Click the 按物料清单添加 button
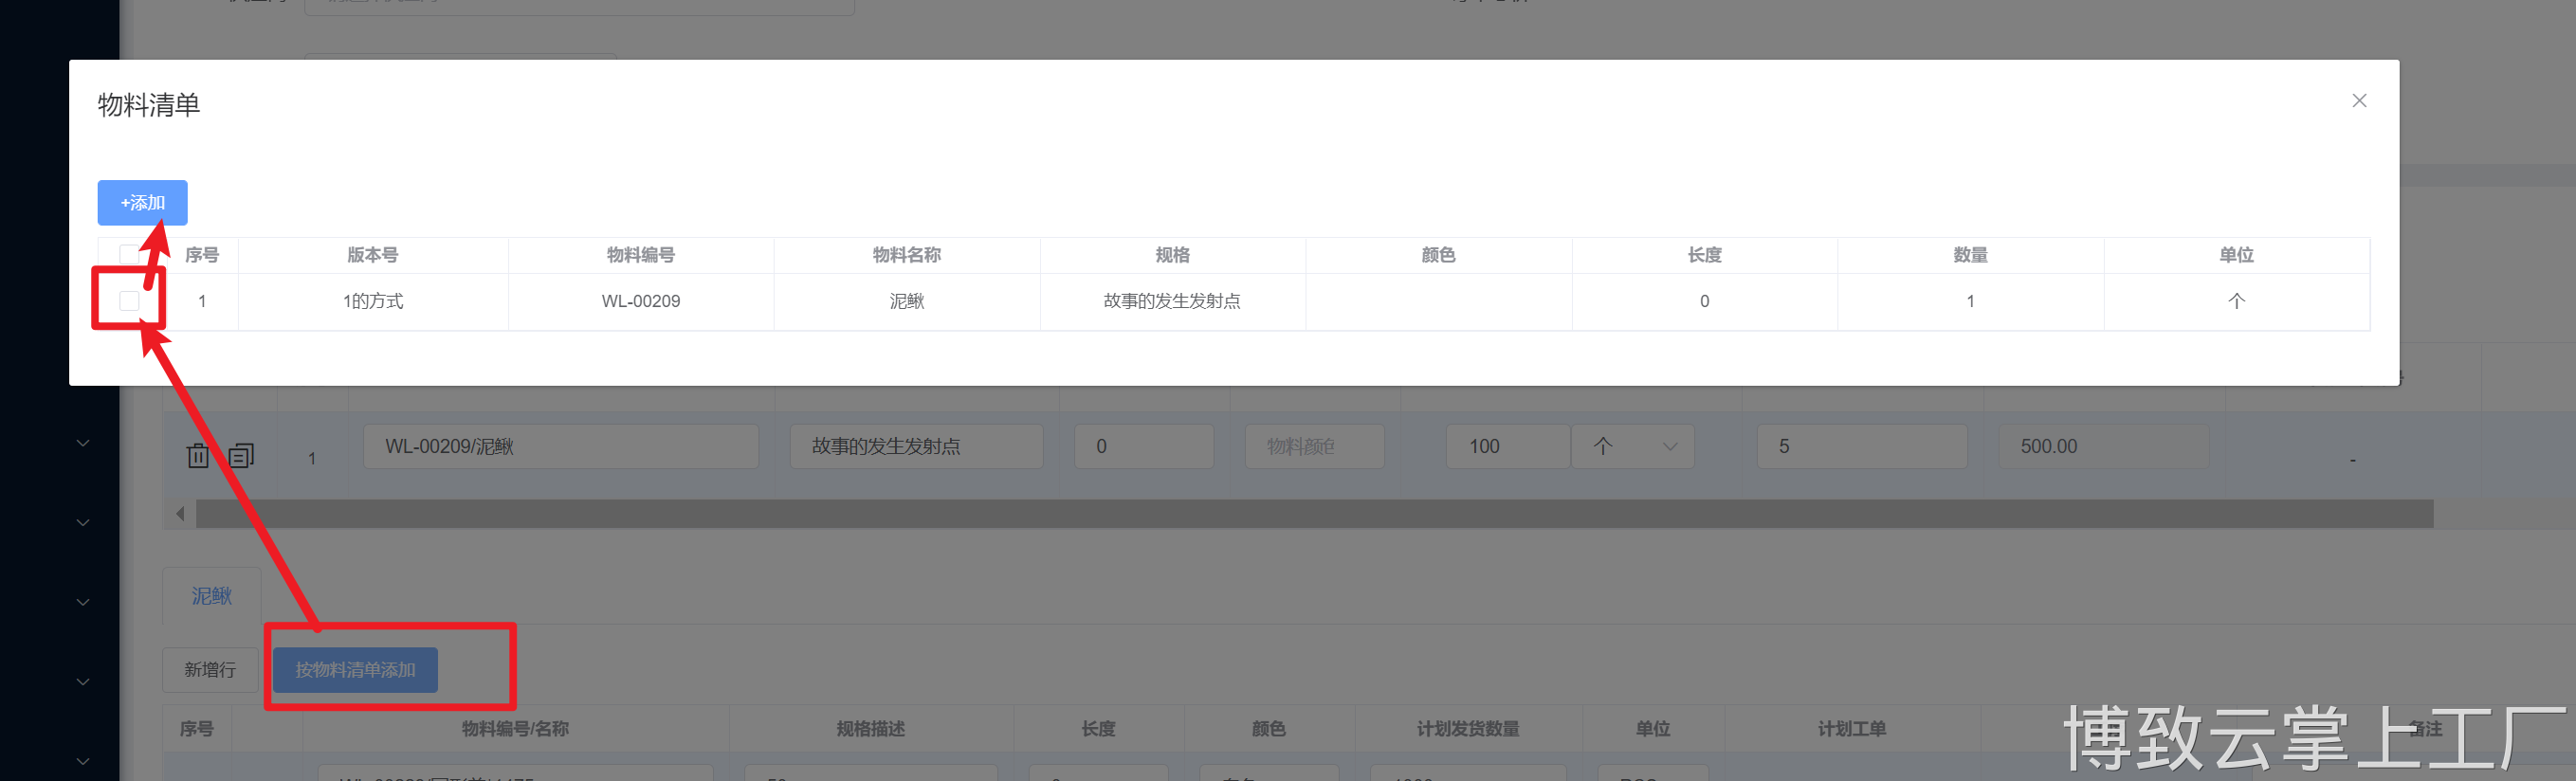Viewport: 2576px width, 781px height. click(355, 670)
